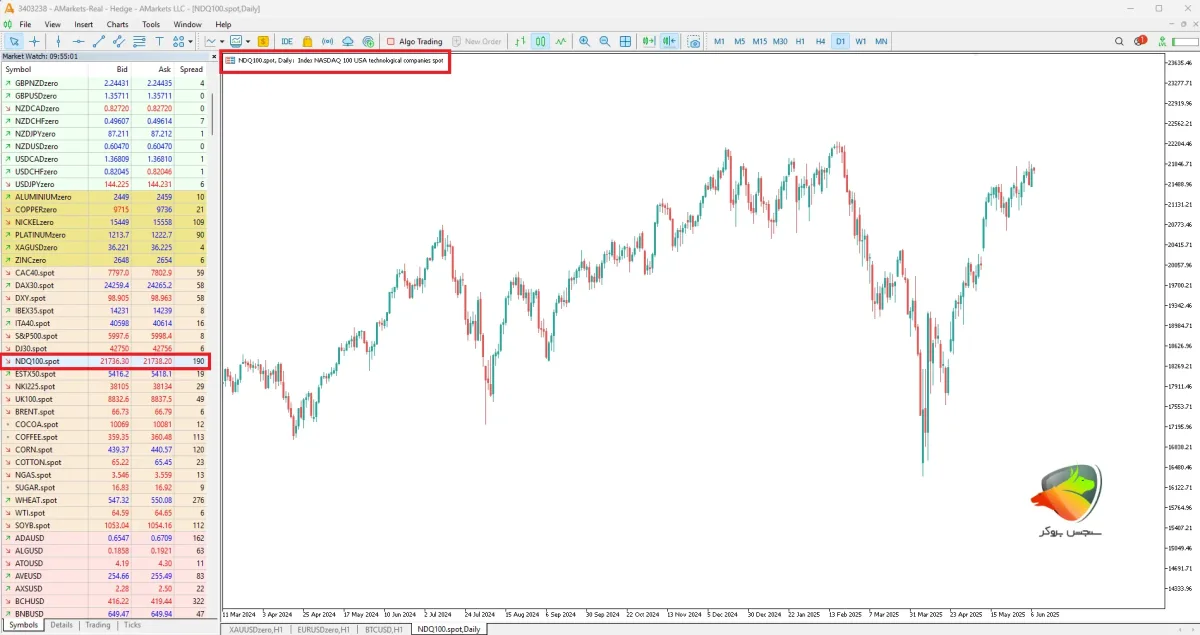Open the dollar-sign Market Watch icon

click(263, 41)
